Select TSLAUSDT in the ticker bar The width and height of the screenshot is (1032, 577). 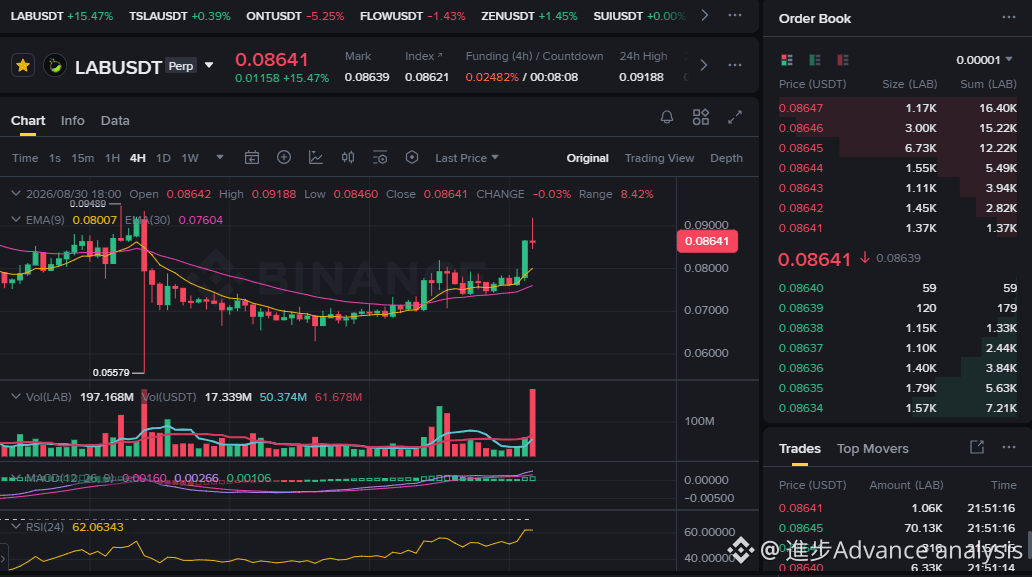tap(180, 16)
